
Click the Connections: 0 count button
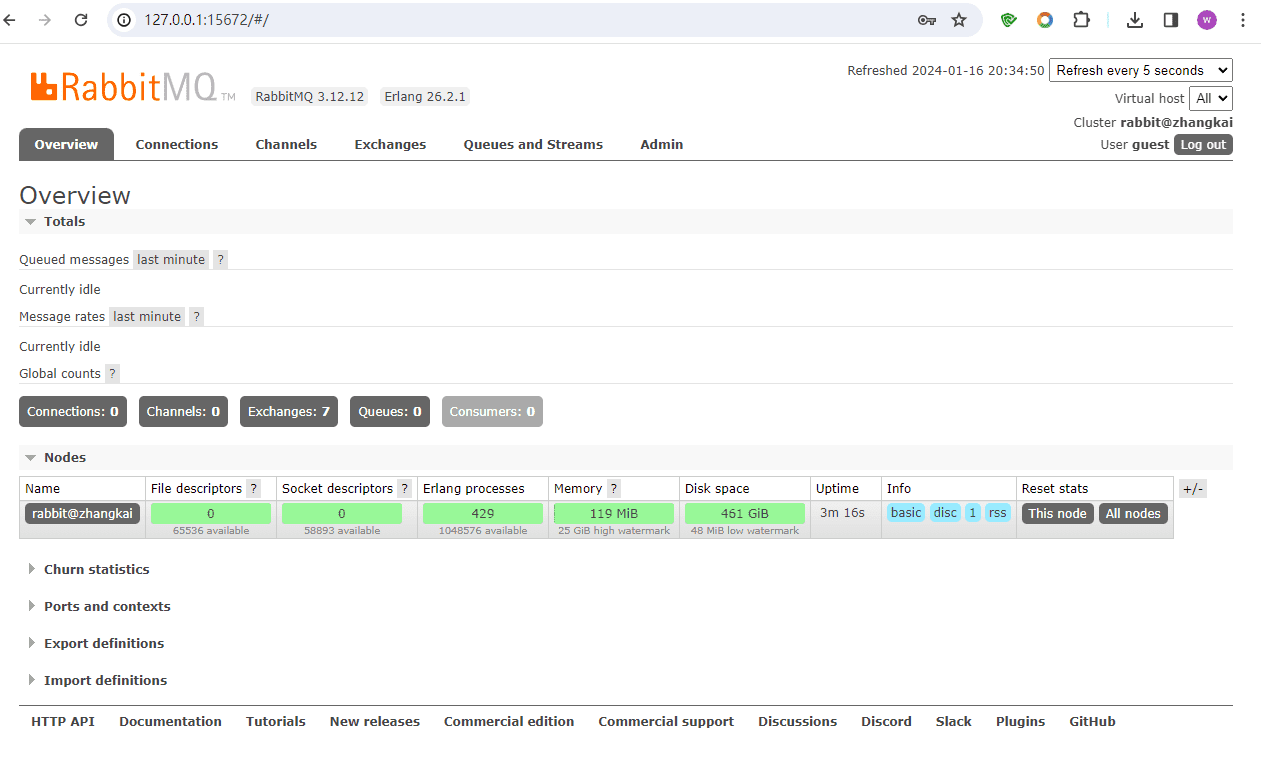73,411
